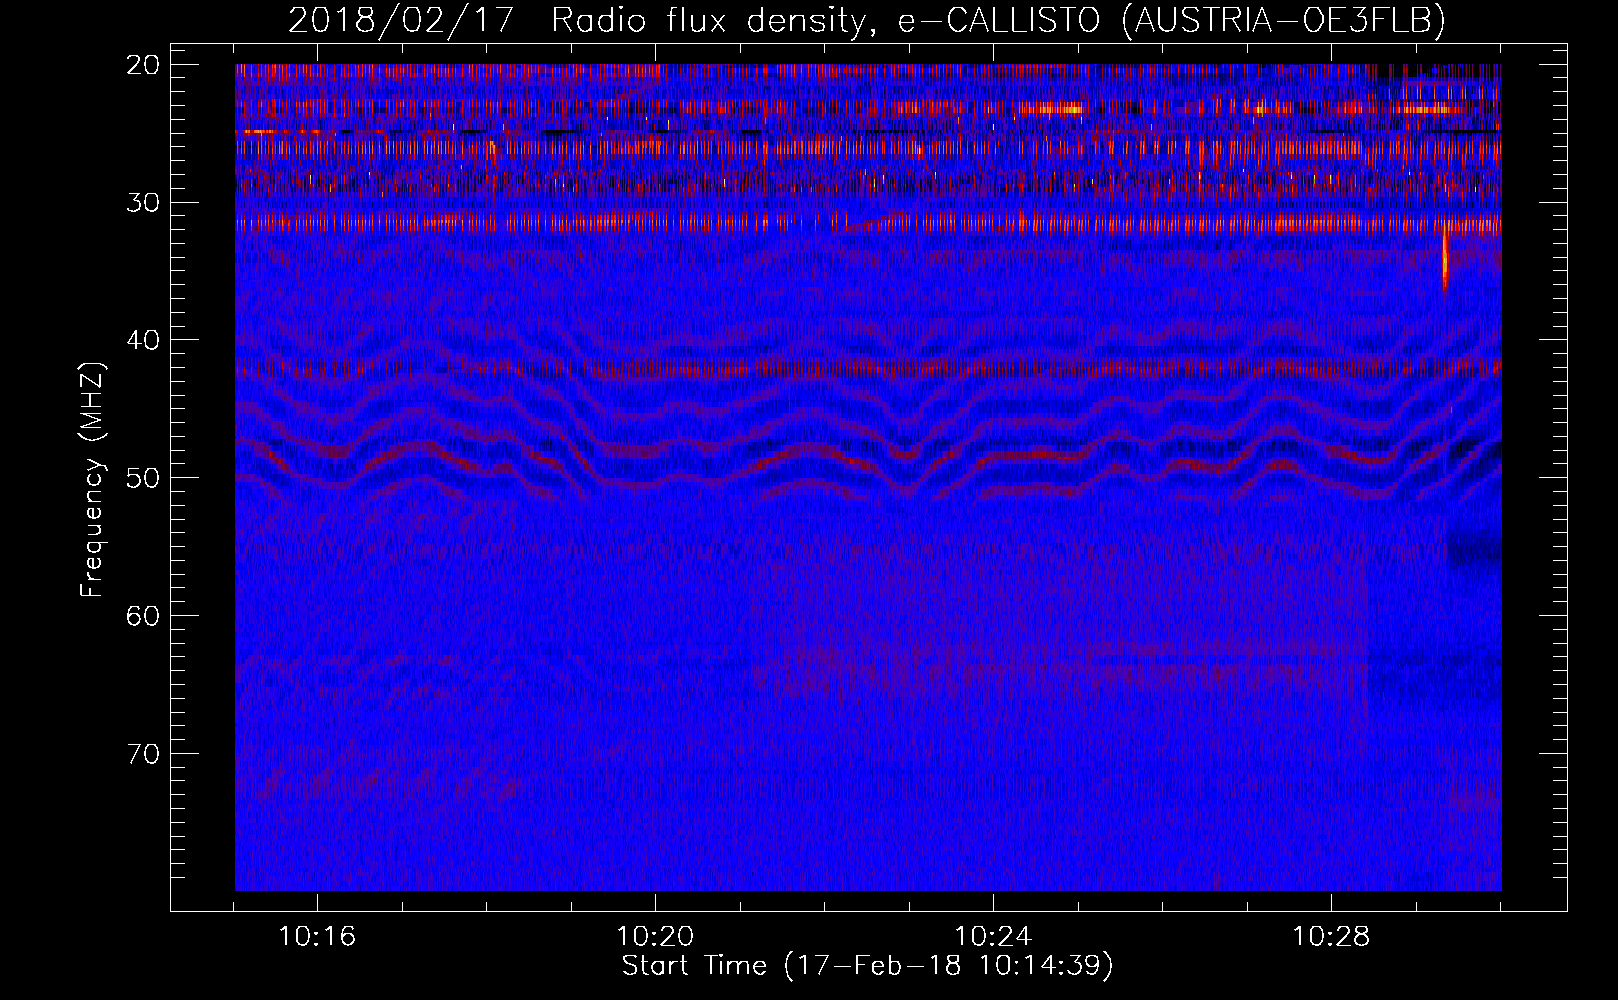The width and height of the screenshot is (1618, 1000).
Task: Click the time tick label '10:20'
Action: (655, 937)
